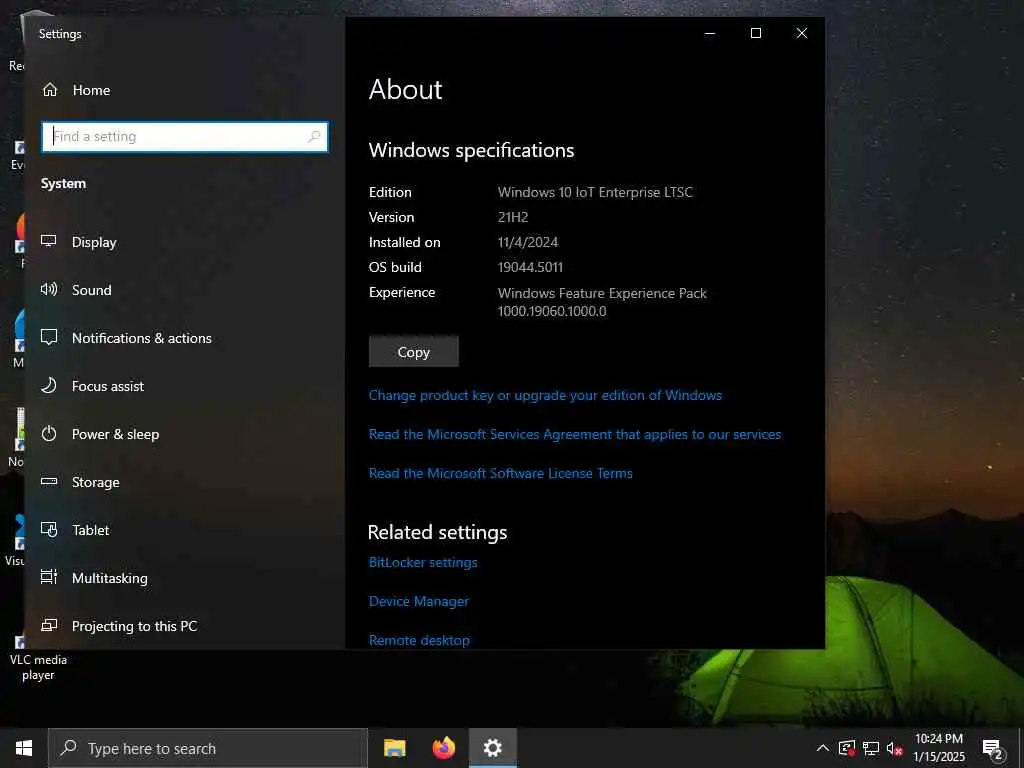Click the OS build value 19044.5011
1024x768 pixels.
point(530,267)
